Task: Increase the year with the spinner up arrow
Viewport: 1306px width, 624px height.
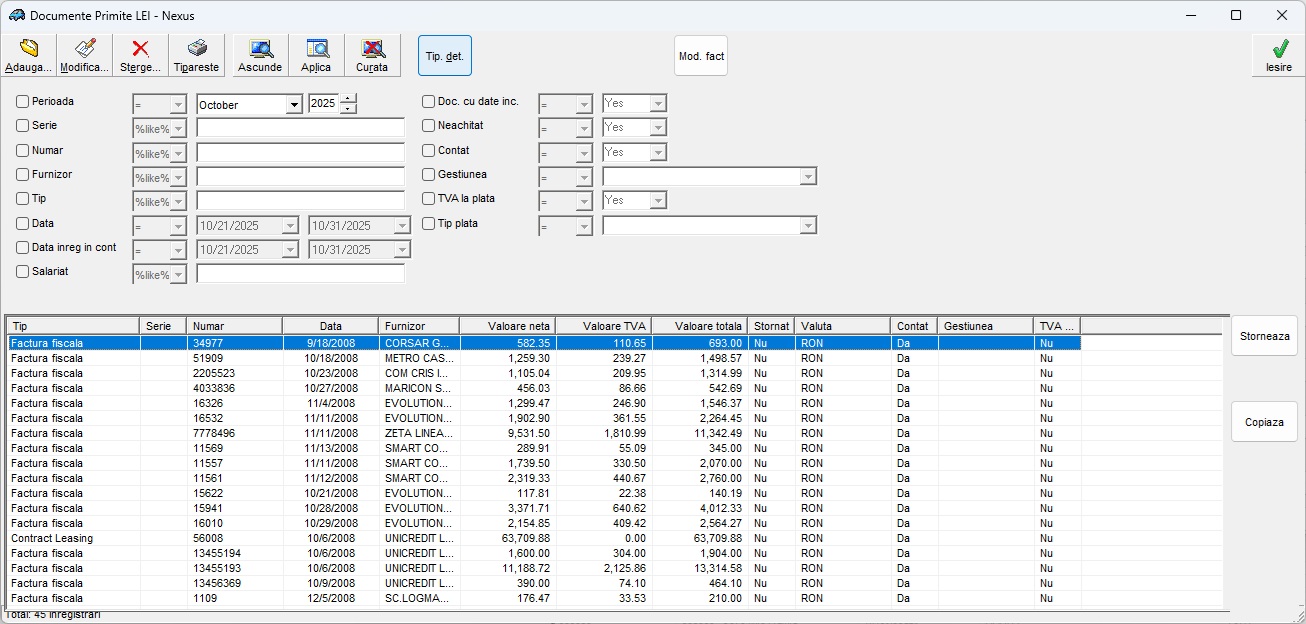Action: (x=348, y=99)
